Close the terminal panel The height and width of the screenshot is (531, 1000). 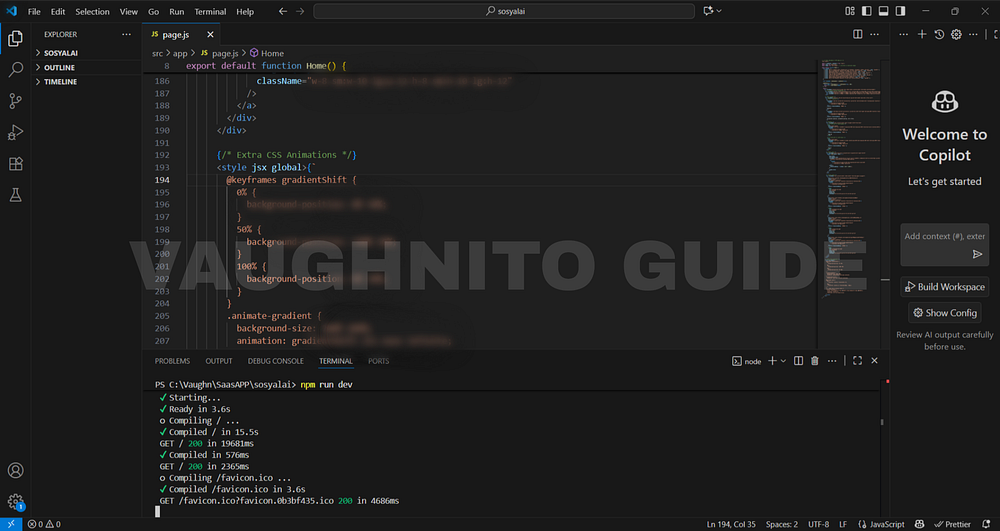[874, 361]
